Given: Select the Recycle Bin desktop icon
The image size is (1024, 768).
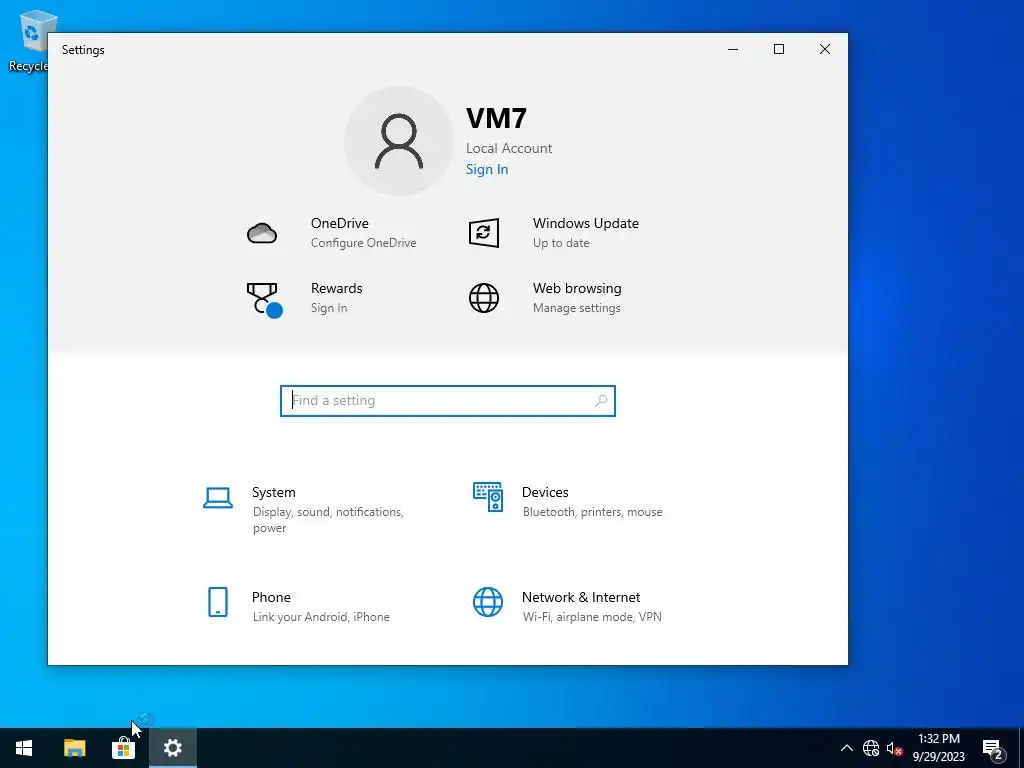Looking at the screenshot, I should 29,40.
